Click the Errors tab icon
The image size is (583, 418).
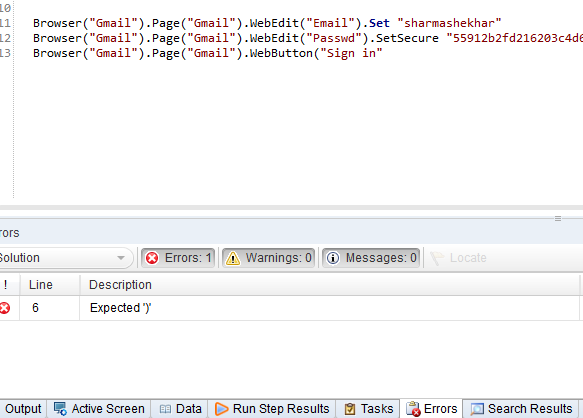[413, 409]
